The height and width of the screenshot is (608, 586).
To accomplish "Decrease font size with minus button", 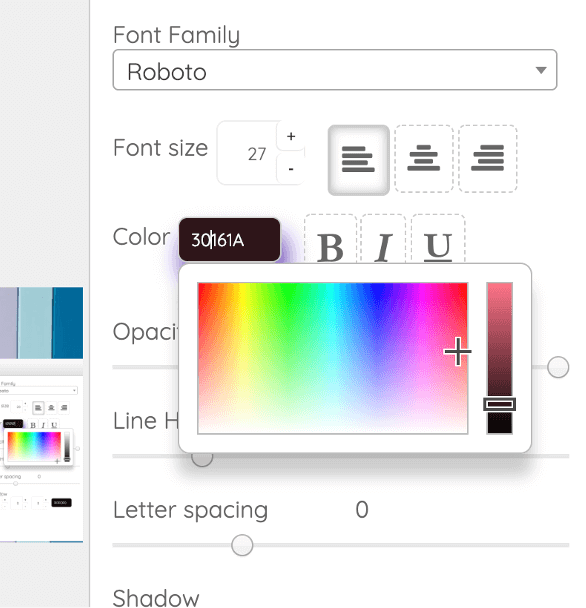I will pos(291,169).
